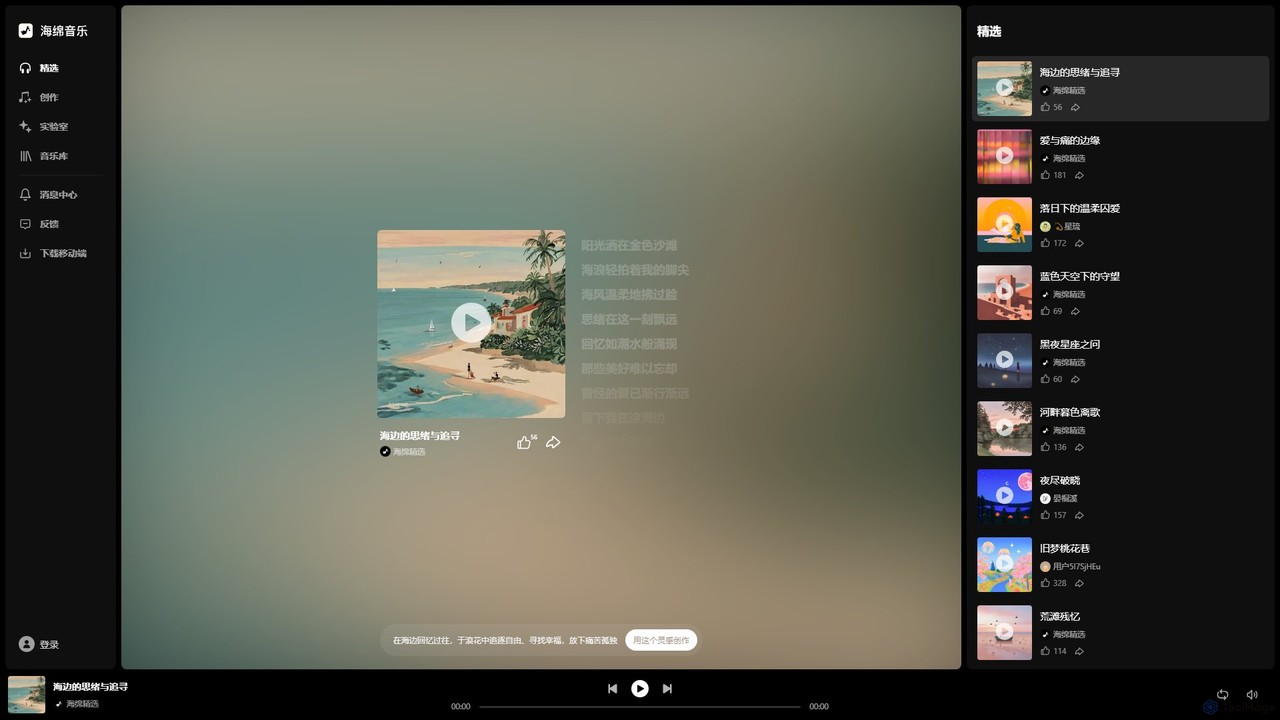Share 落日下的温柔囚爱 via arrow icon
This screenshot has width=1280, height=720.
coord(1079,243)
